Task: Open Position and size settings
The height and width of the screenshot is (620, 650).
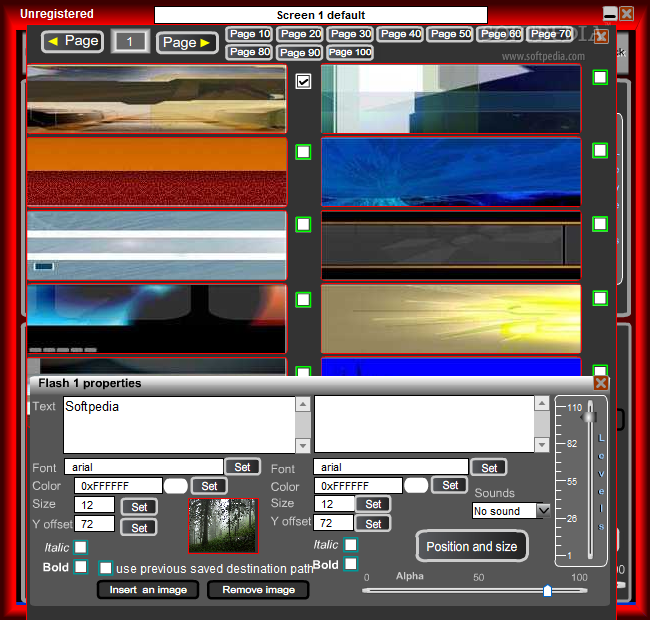Action: pos(472,546)
